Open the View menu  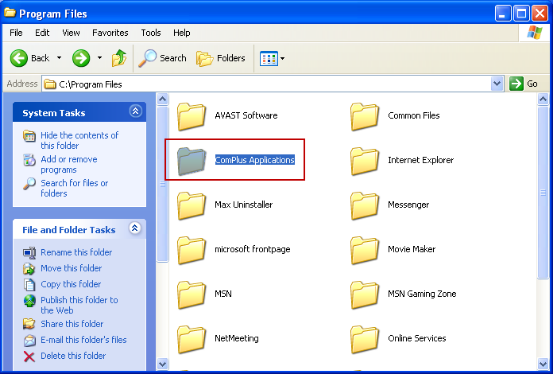[x=71, y=33]
